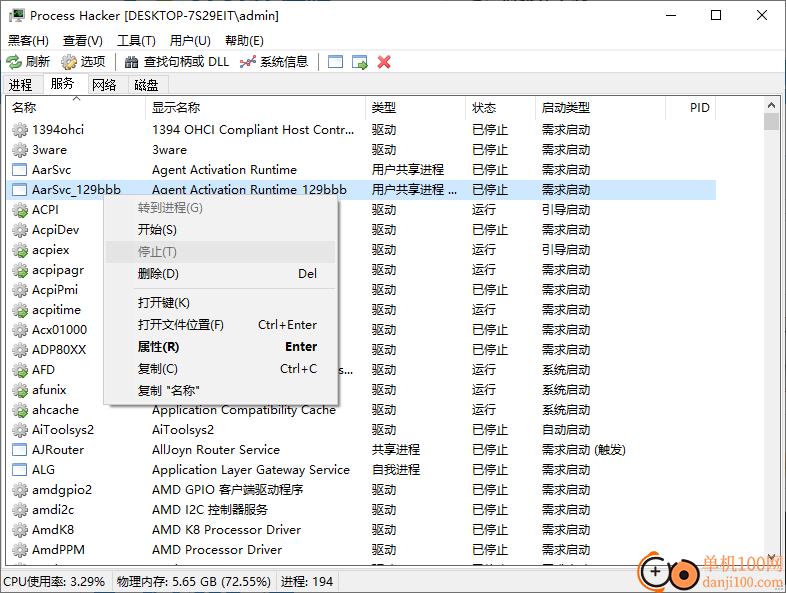
Task: Select the AmdK8 service row
Action: (x=361, y=530)
